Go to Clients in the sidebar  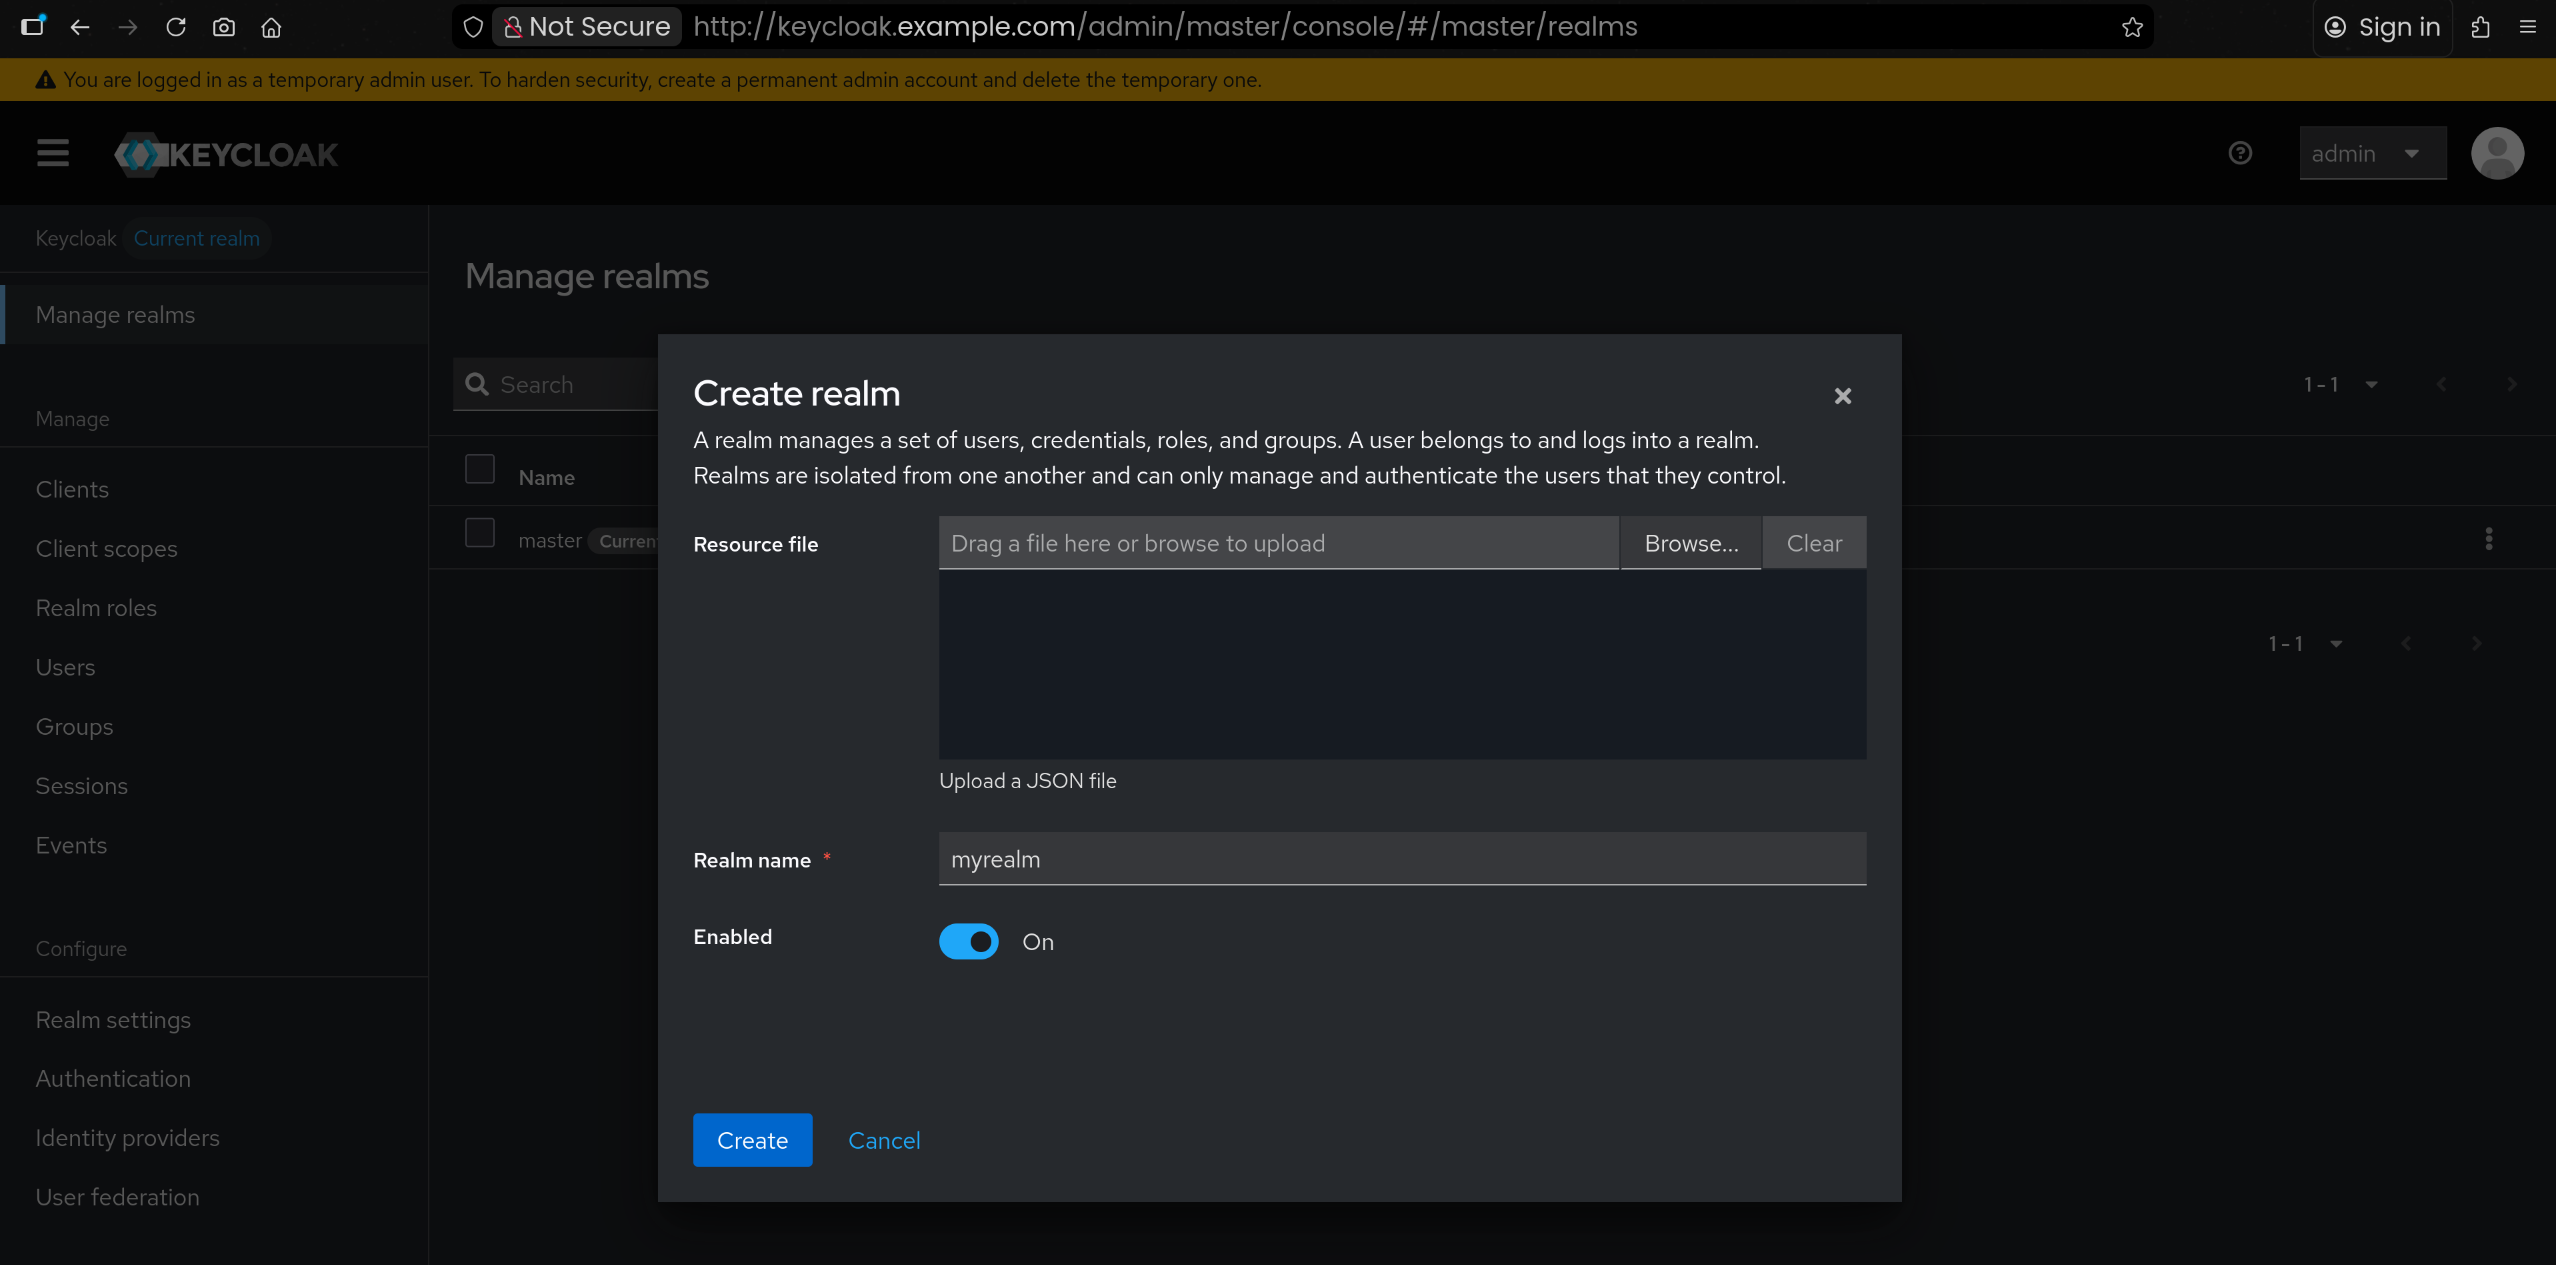click(72, 490)
